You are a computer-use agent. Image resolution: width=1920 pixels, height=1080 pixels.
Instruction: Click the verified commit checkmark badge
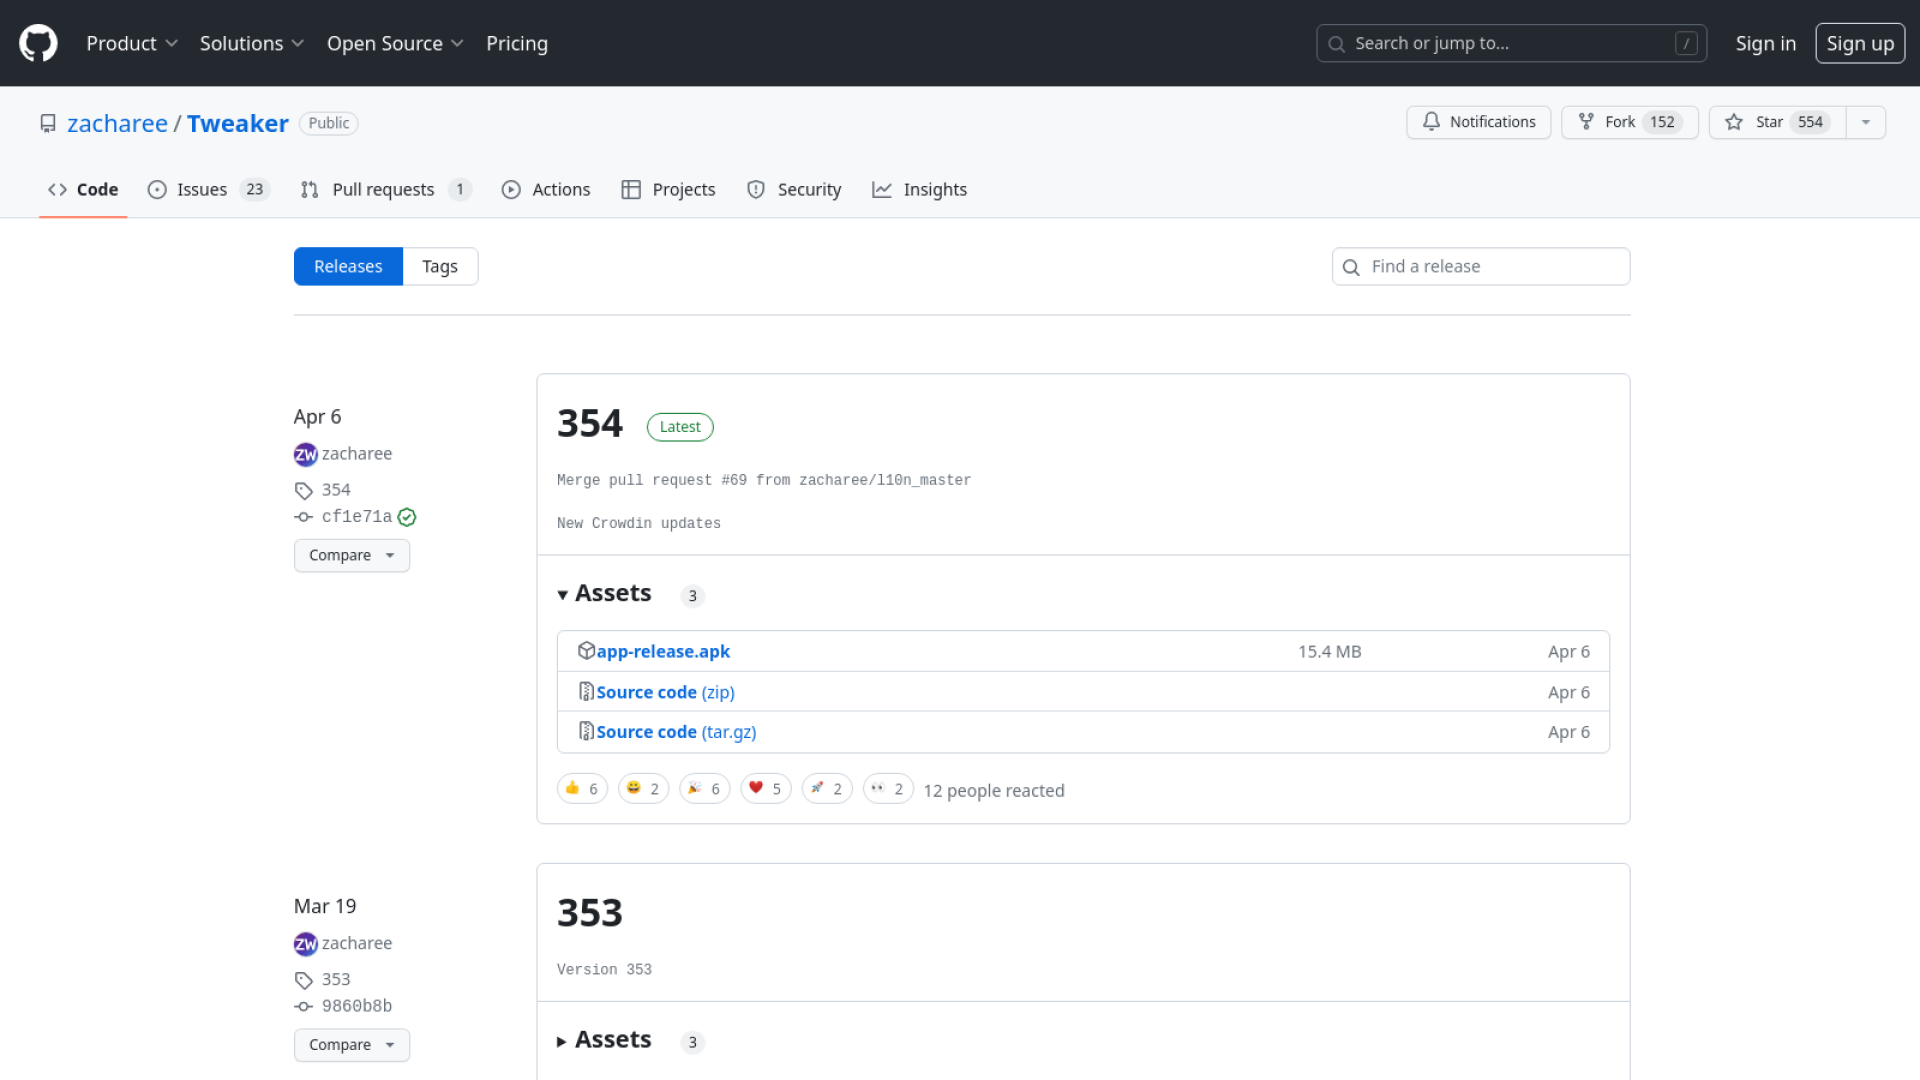[406, 517]
